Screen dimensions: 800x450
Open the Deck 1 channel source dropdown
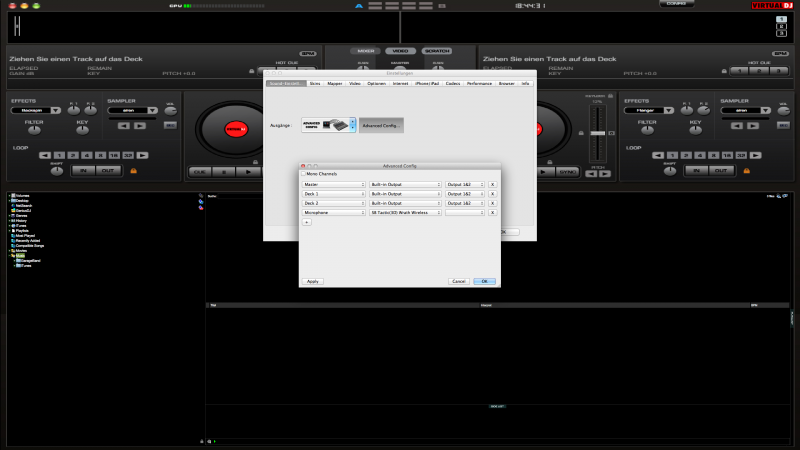[x=334, y=194]
